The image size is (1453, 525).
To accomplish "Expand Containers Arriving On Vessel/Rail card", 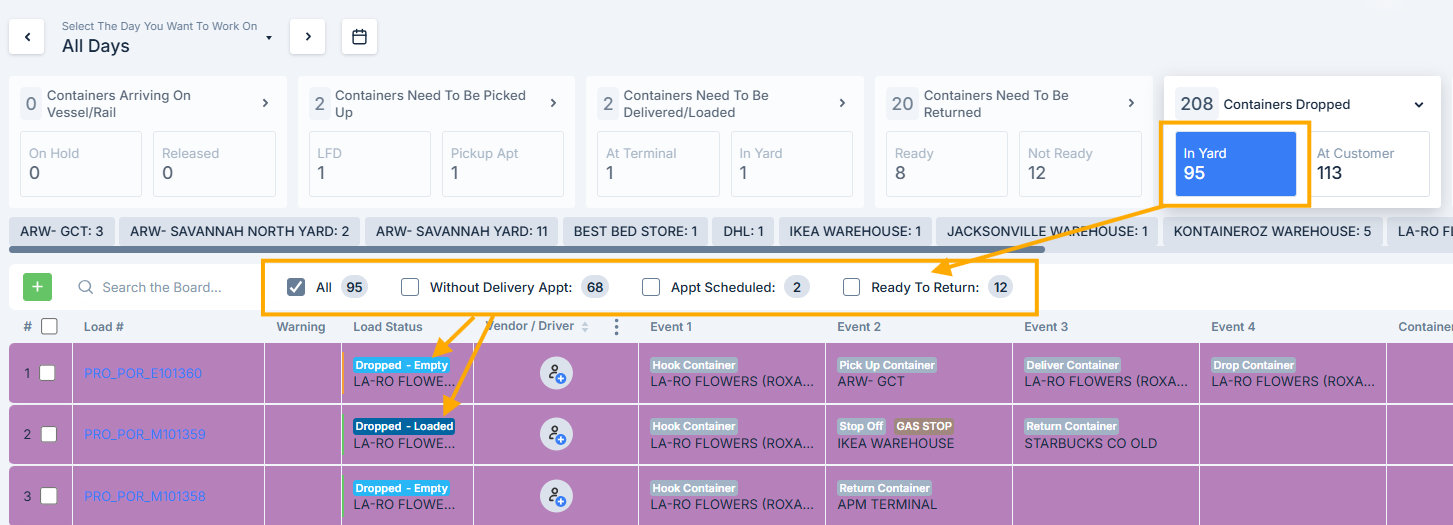I will (265, 103).
